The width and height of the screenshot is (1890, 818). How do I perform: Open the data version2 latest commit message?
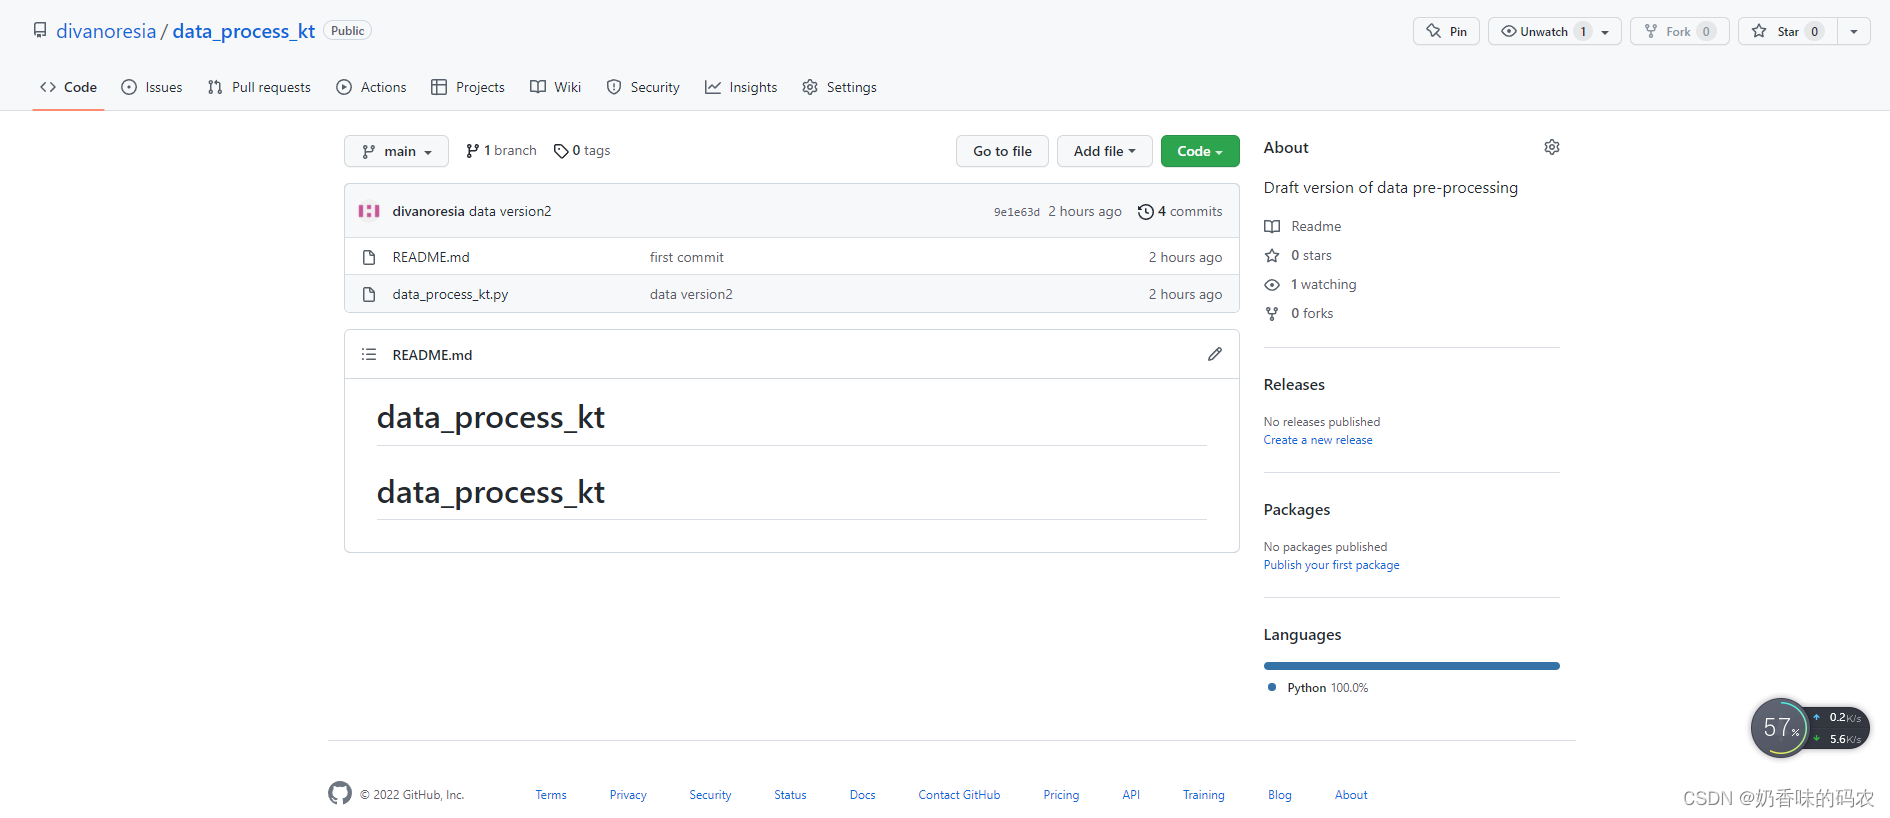pyautogui.click(x=510, y=211)
